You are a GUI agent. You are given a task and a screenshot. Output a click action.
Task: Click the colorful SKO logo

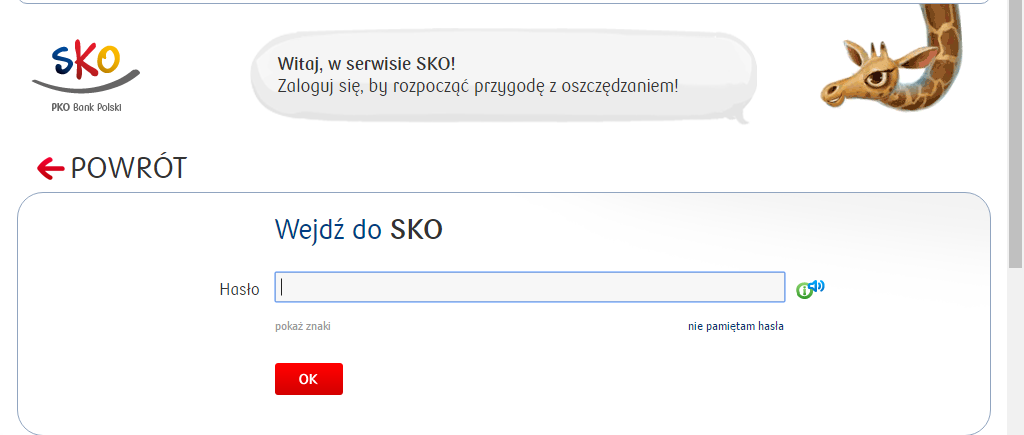pyautogui.click(x=86, y=60)
